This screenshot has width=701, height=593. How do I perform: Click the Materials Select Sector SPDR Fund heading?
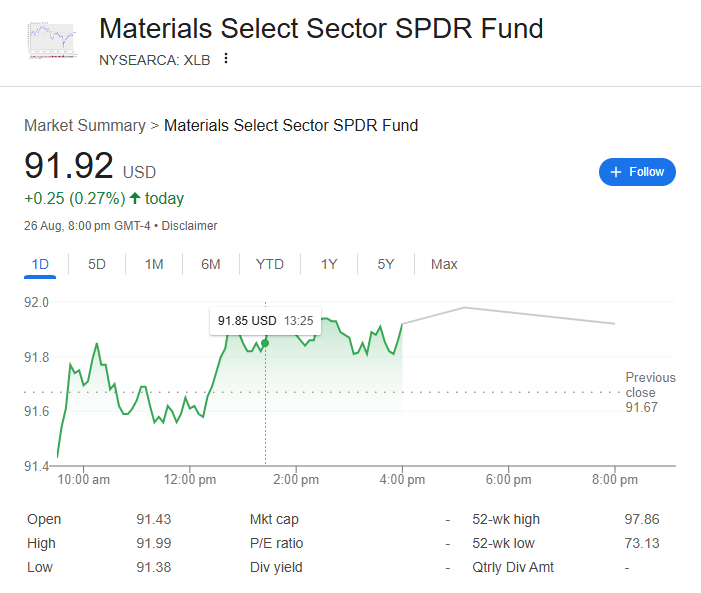[x=321, y=29]
